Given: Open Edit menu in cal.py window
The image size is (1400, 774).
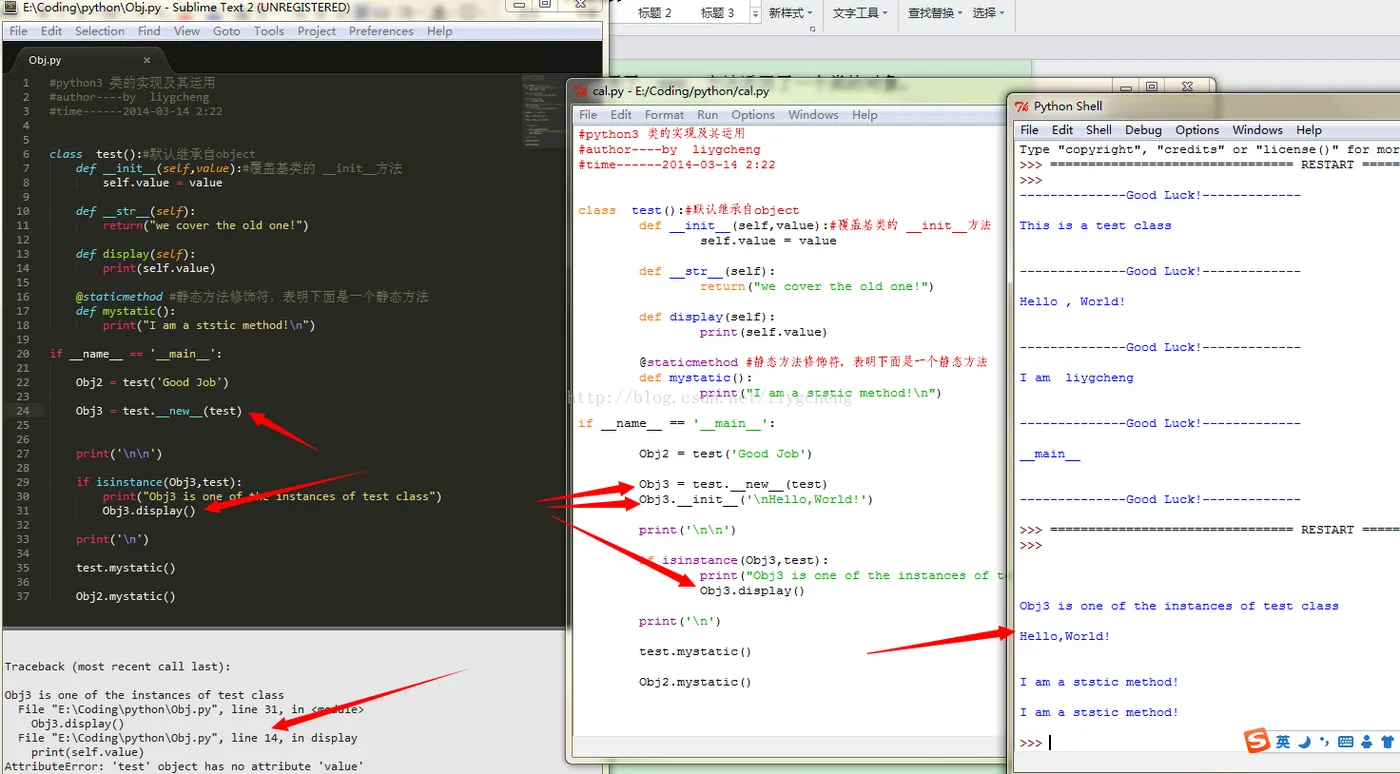Looking at the screenshot, I should [x=621, y=115].
